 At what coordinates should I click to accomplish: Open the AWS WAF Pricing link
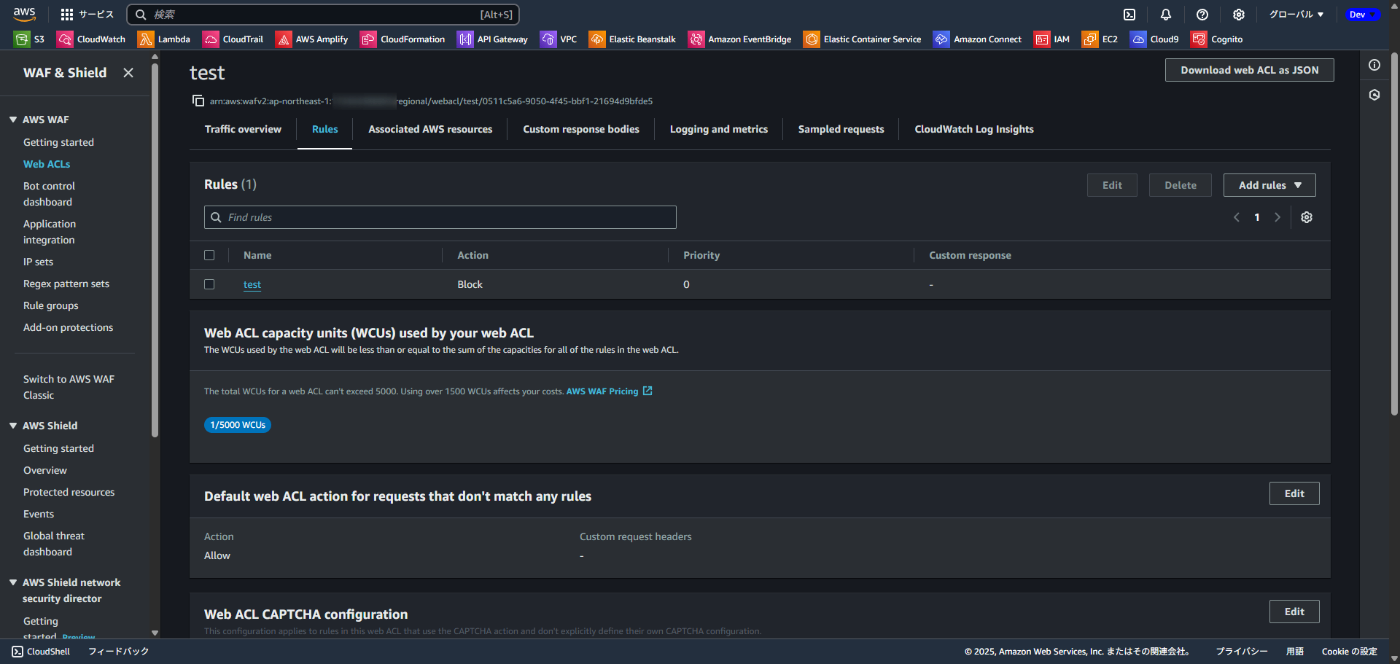pos(609,391)
